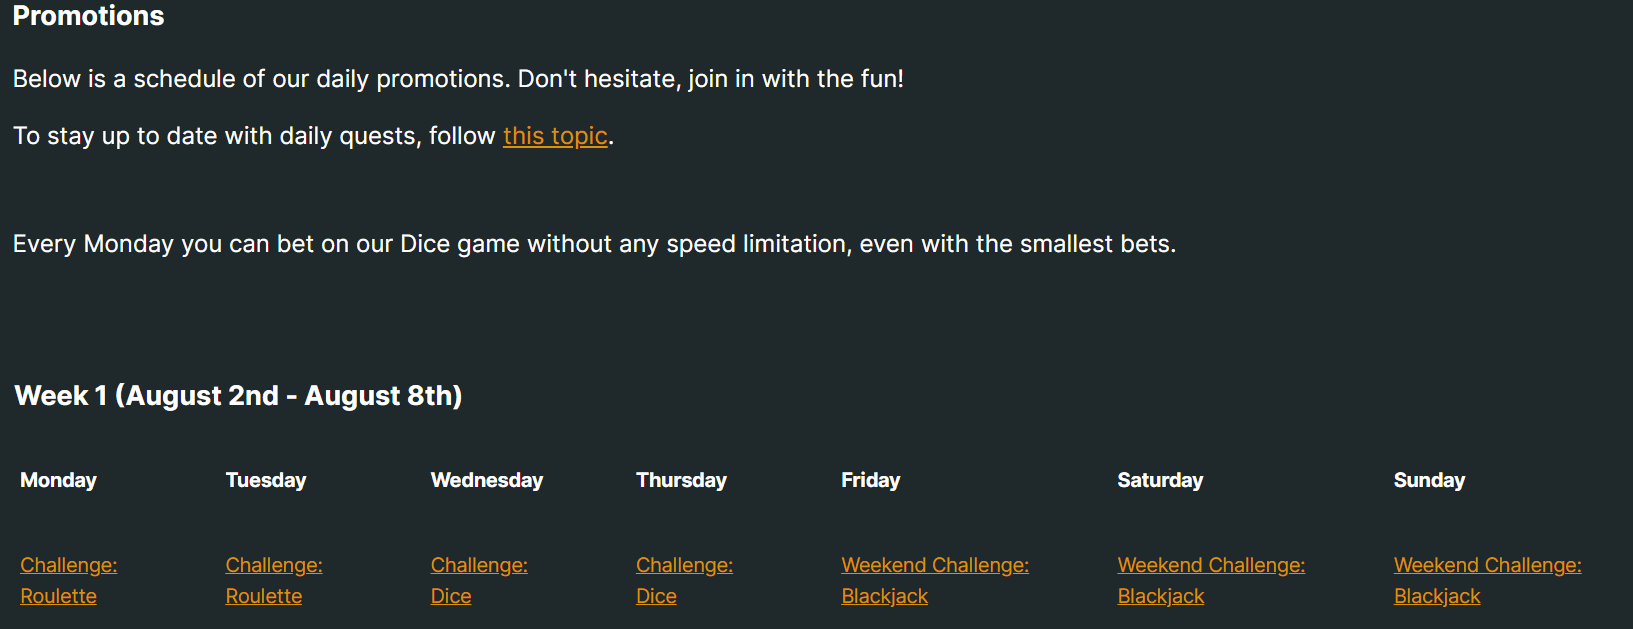The width and height of the screenshot is (1633, 629).
Task: Open Friday's Weekend Challenge: Blackjack link
Action: click(x=935, y=580)
